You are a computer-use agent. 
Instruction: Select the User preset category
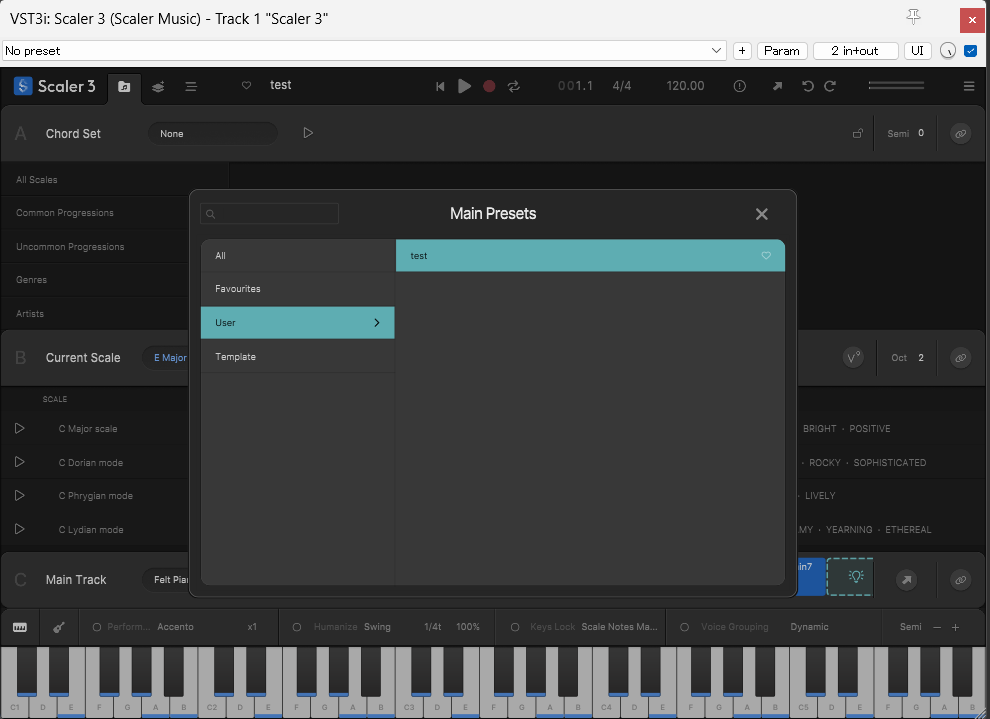click(x=297, y=323)
